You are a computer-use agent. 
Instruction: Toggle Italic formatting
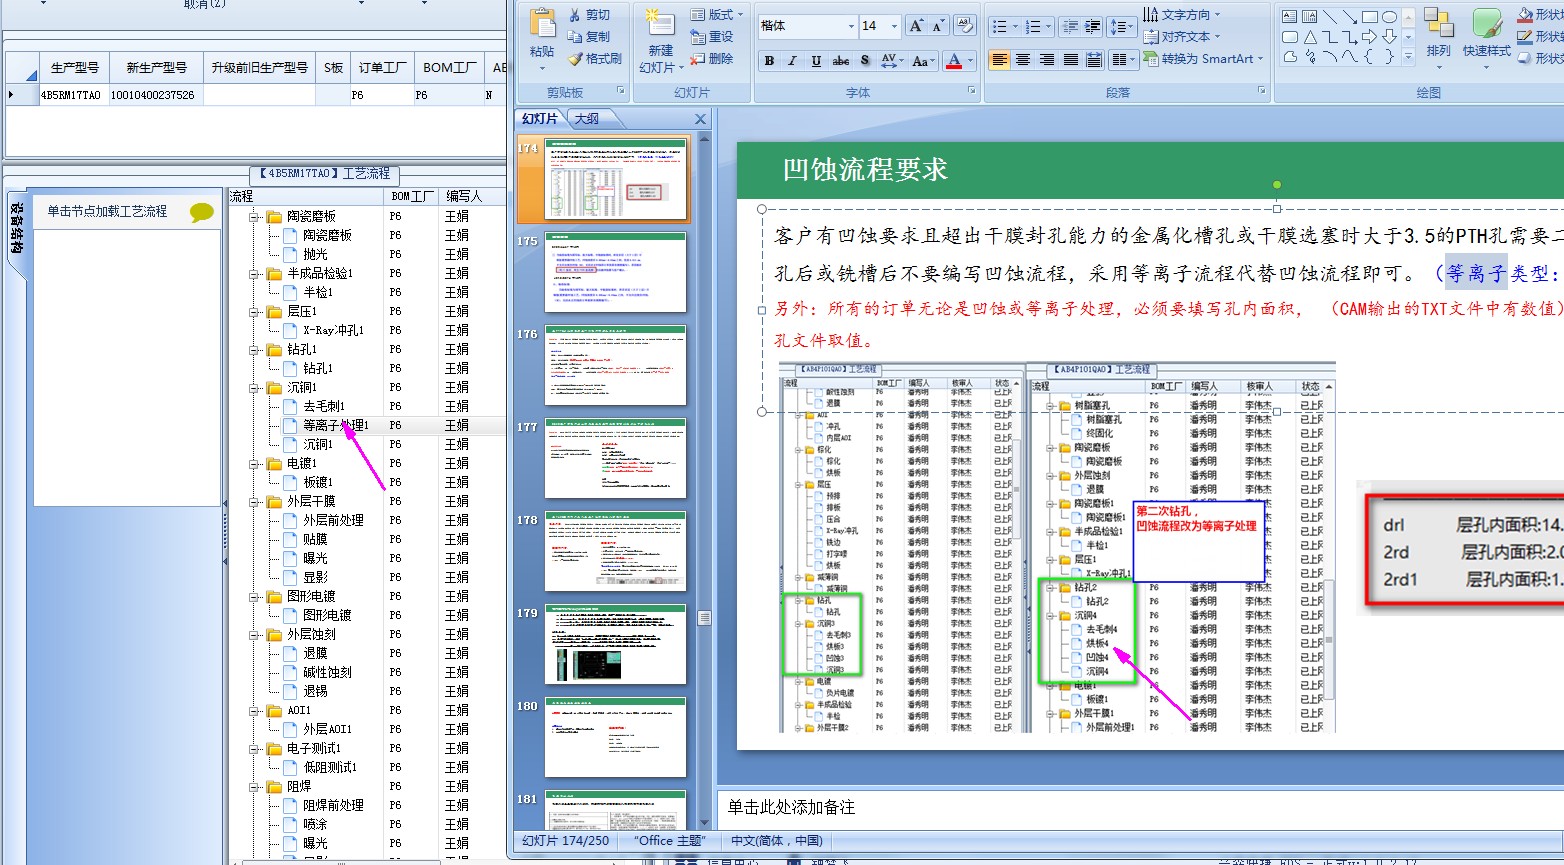point(792,61)
